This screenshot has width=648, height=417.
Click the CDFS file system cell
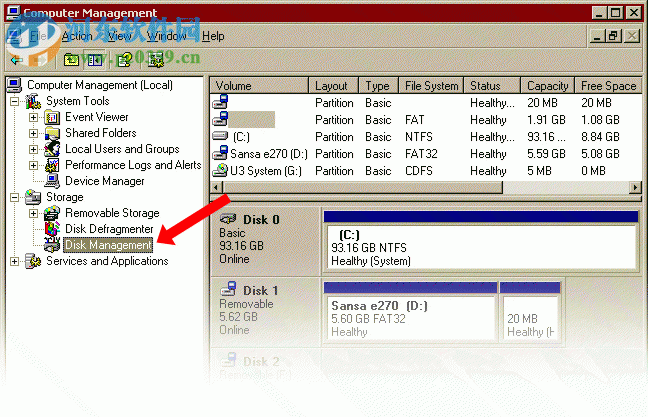(418, 171)
